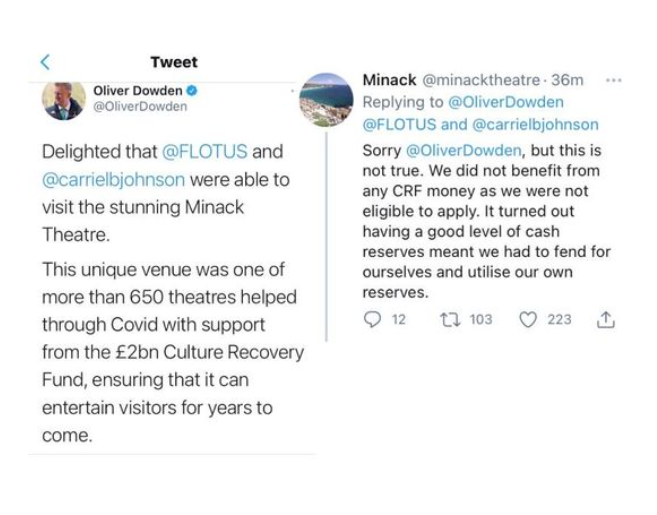
Task: Open the three-dot more options menu
Action: [x=613, y=80]
